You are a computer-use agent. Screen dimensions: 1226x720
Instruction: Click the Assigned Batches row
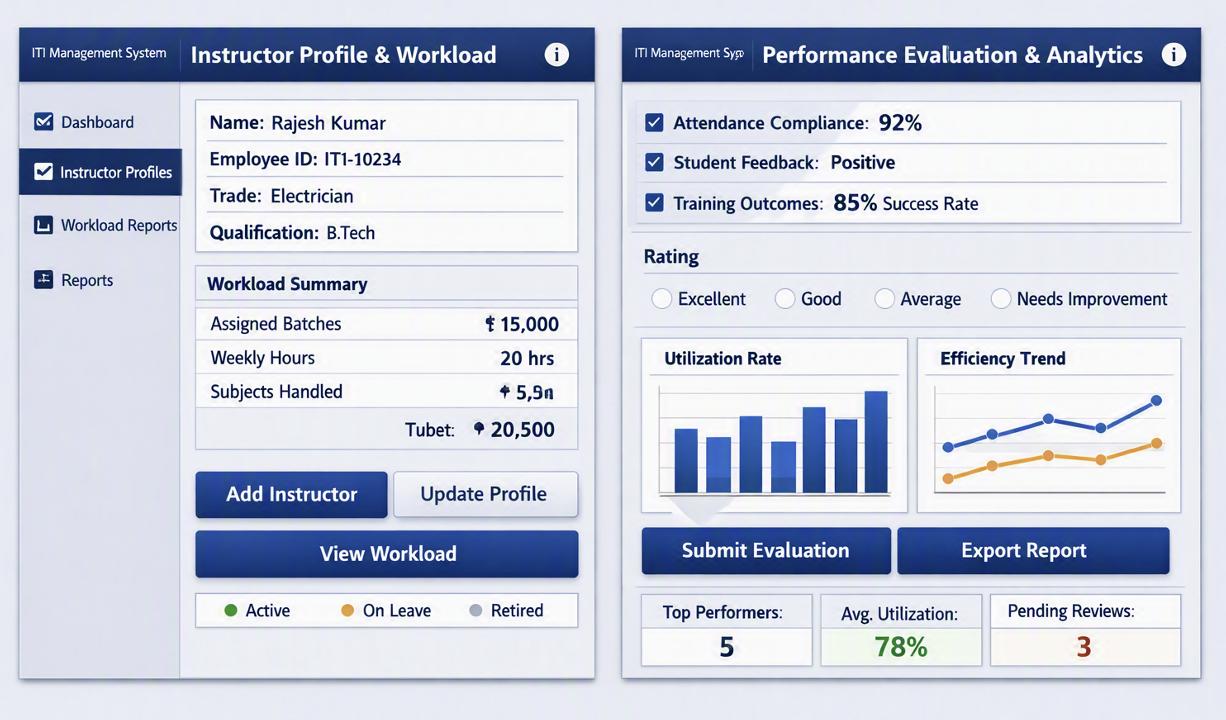pyautogui.click(x=386, y=324)
